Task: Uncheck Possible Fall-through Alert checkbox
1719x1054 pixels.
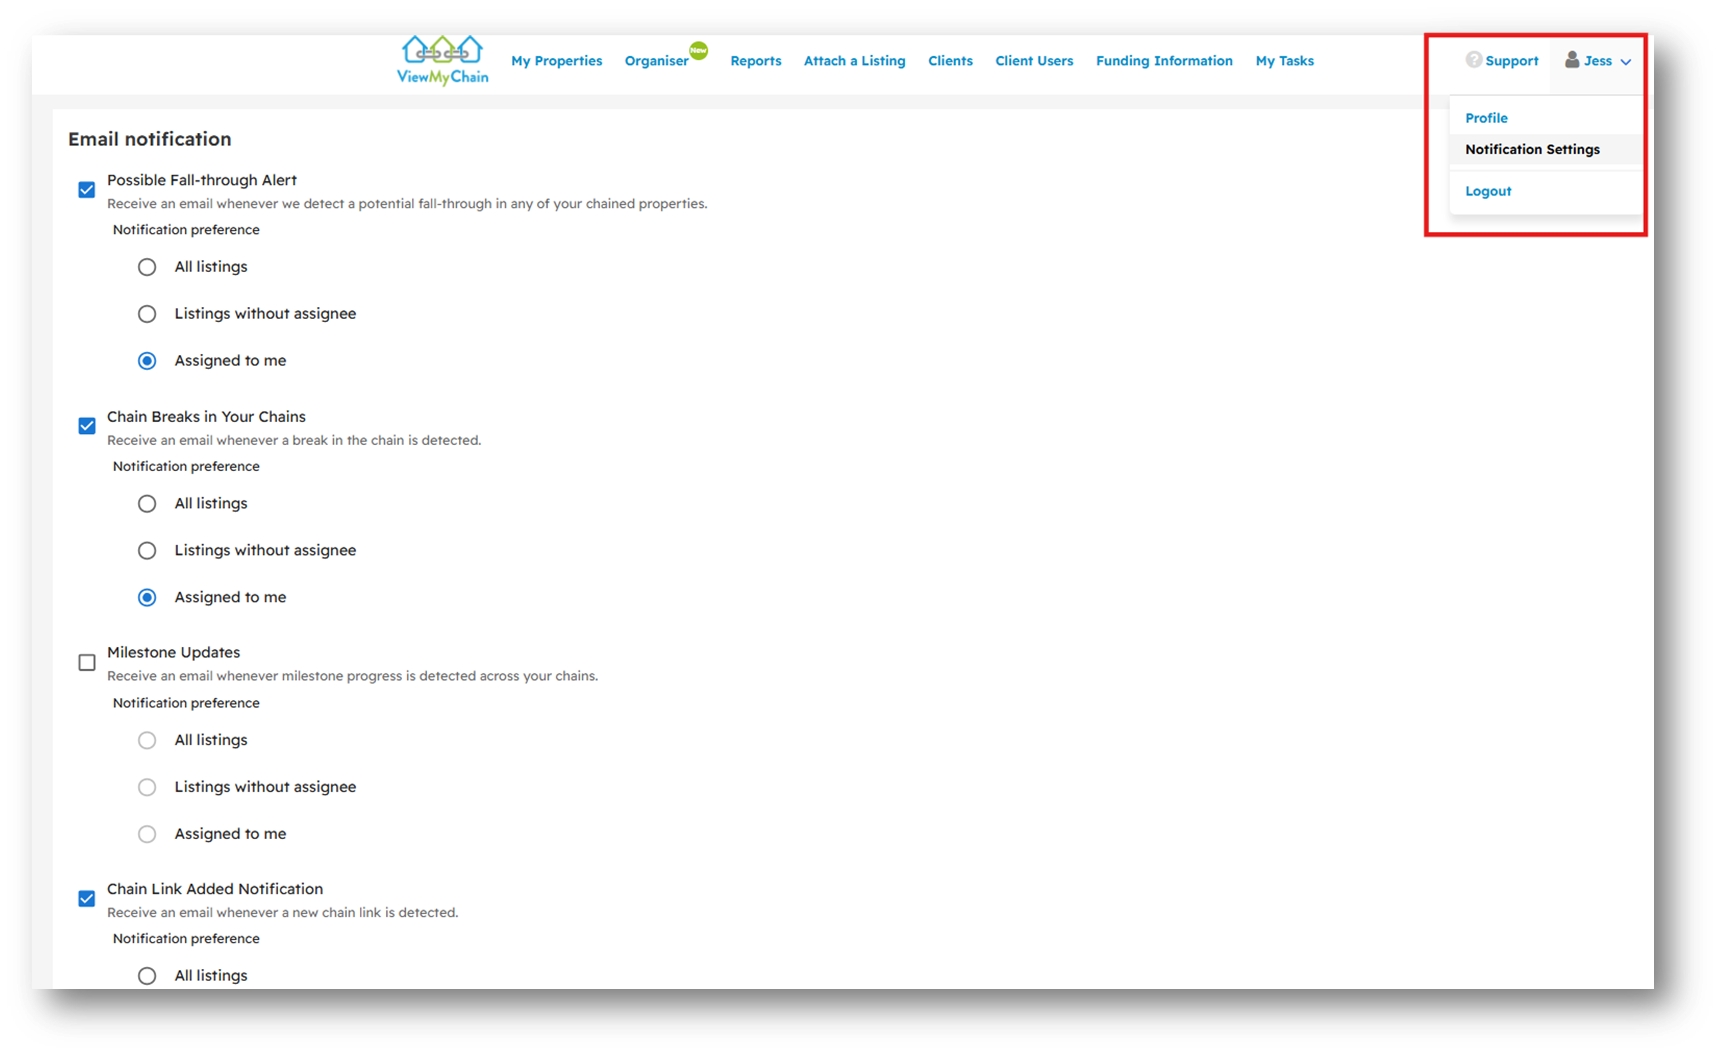Action: tap(87, 189)
